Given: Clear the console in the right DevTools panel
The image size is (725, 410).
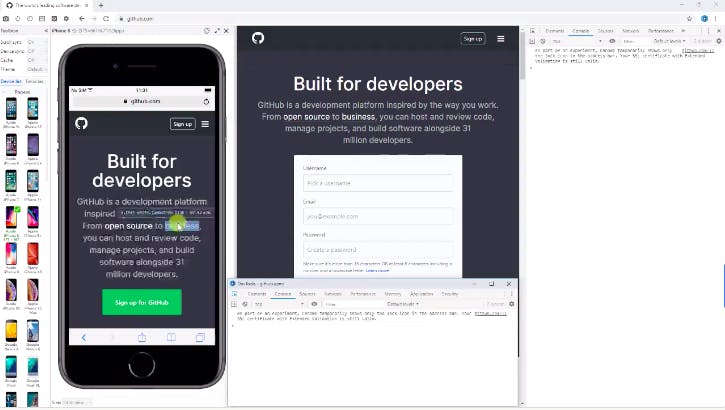Looking at the screenshot, I should (543, 41).
